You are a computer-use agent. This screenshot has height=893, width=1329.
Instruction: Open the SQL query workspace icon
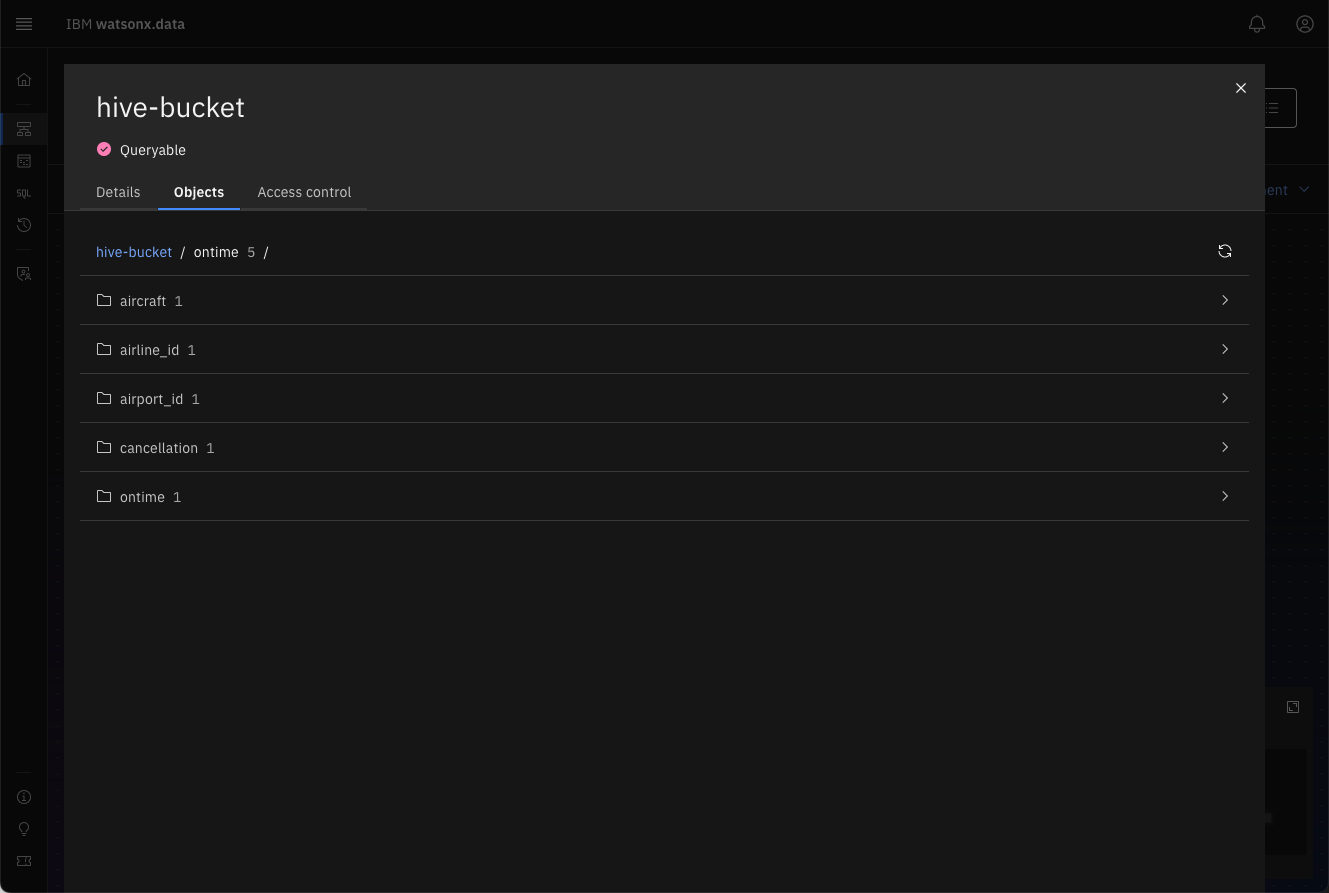pos(24,193)
